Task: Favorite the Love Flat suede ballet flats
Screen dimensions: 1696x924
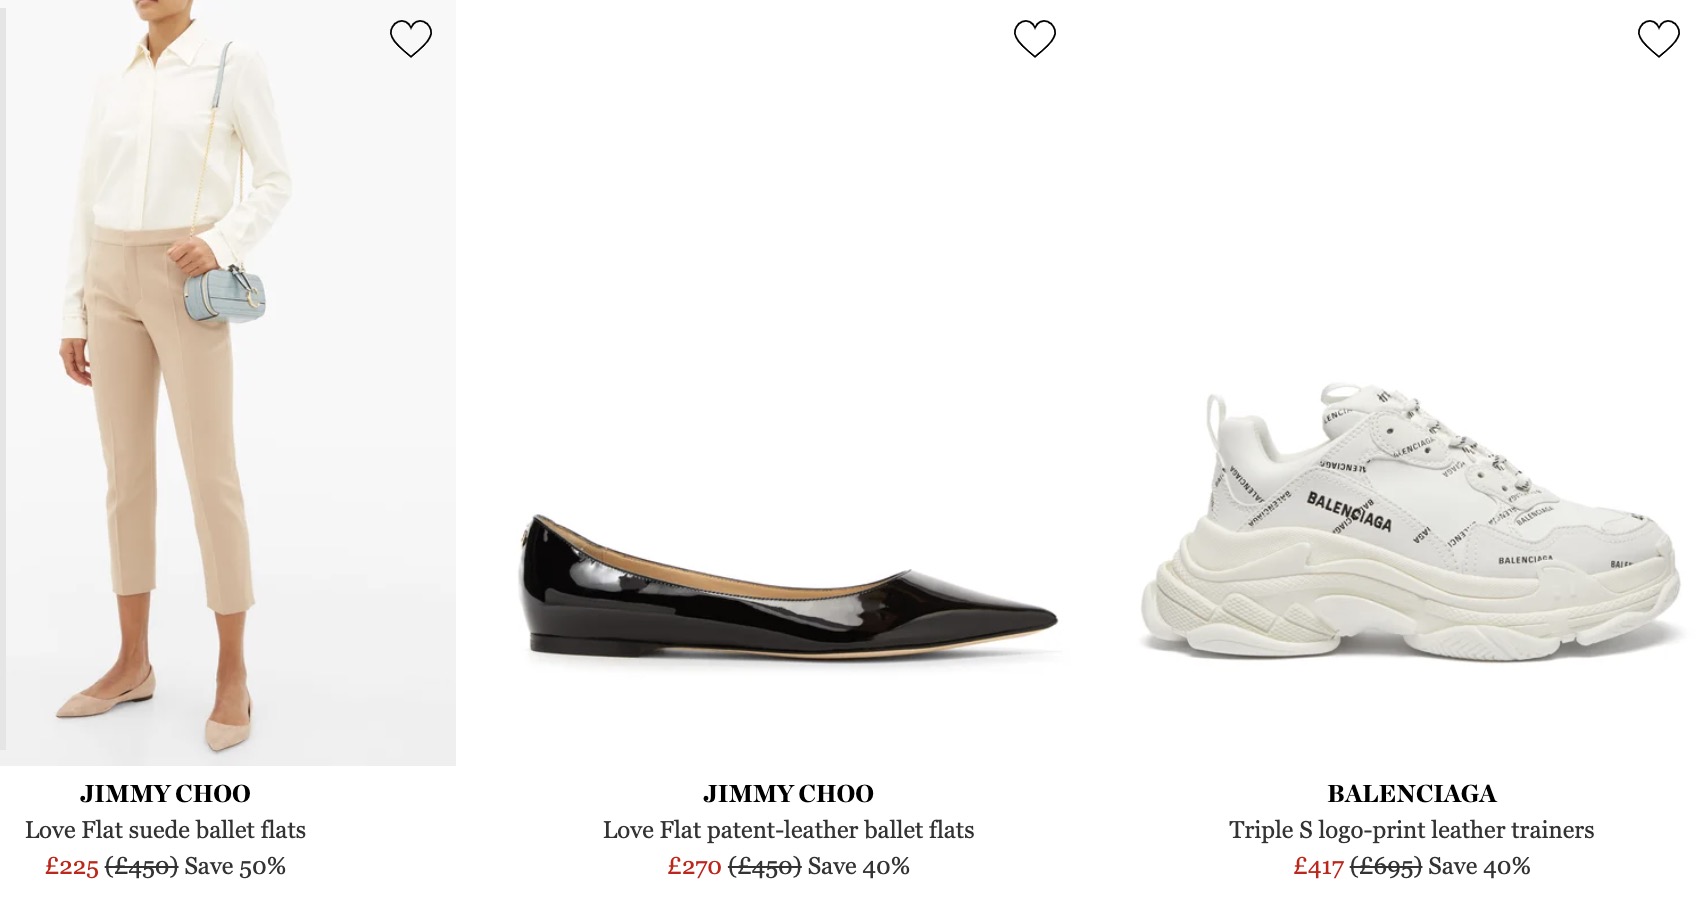Action: click(x=410, y=39)
